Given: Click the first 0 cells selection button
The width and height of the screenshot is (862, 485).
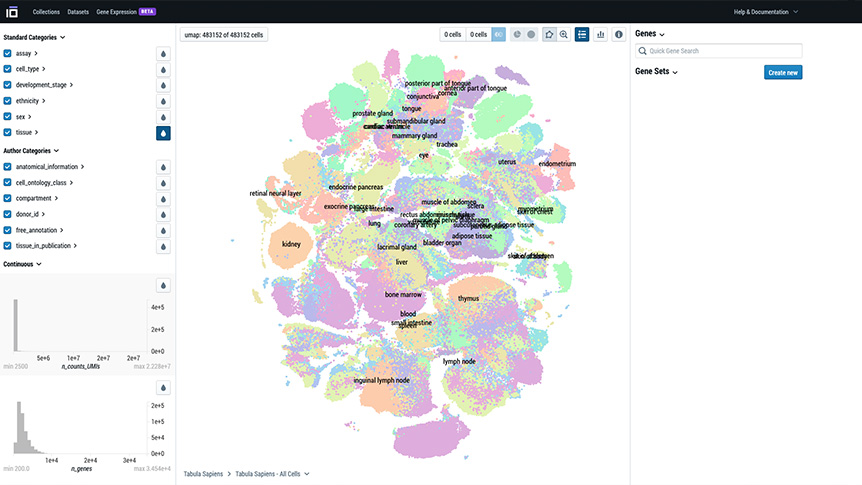Looking at the screenshot, I should 452,35.
